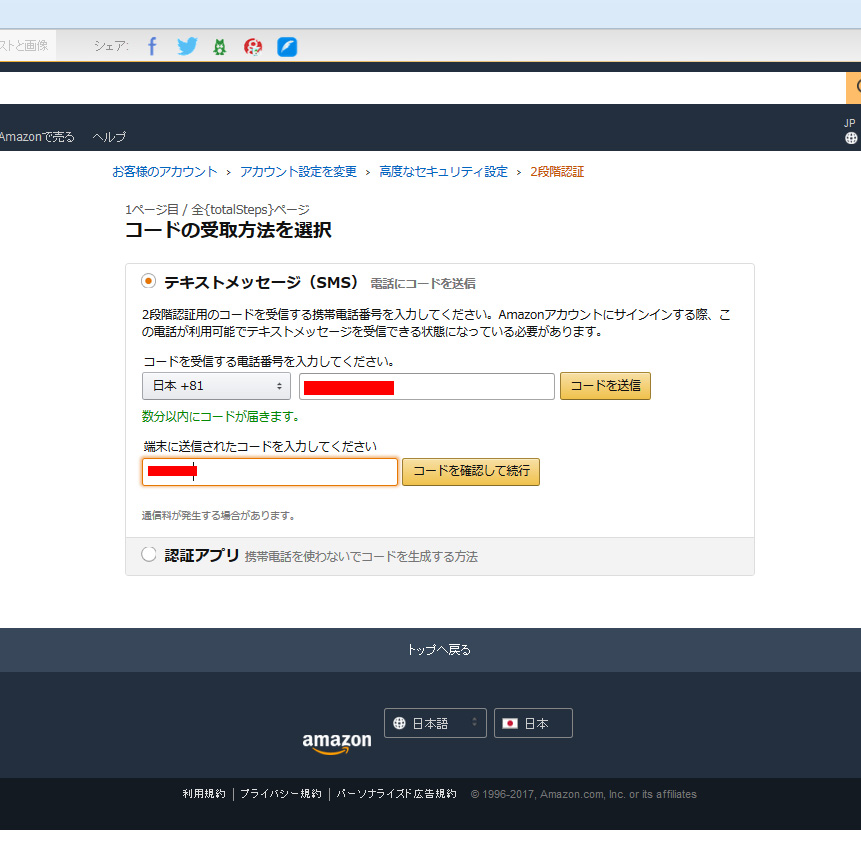
Task: Open パーソナライズド広告規約 footer link
Action: 396,794
